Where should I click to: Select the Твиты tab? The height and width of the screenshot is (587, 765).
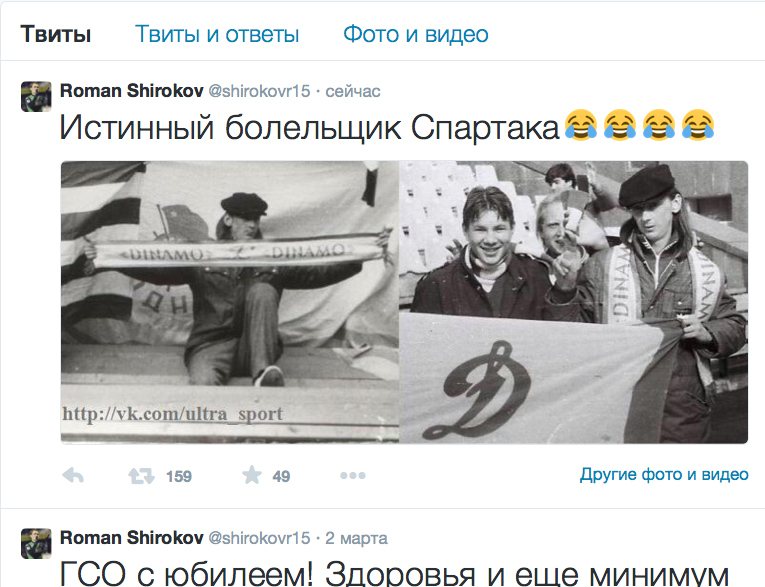(x=56, y=34)
